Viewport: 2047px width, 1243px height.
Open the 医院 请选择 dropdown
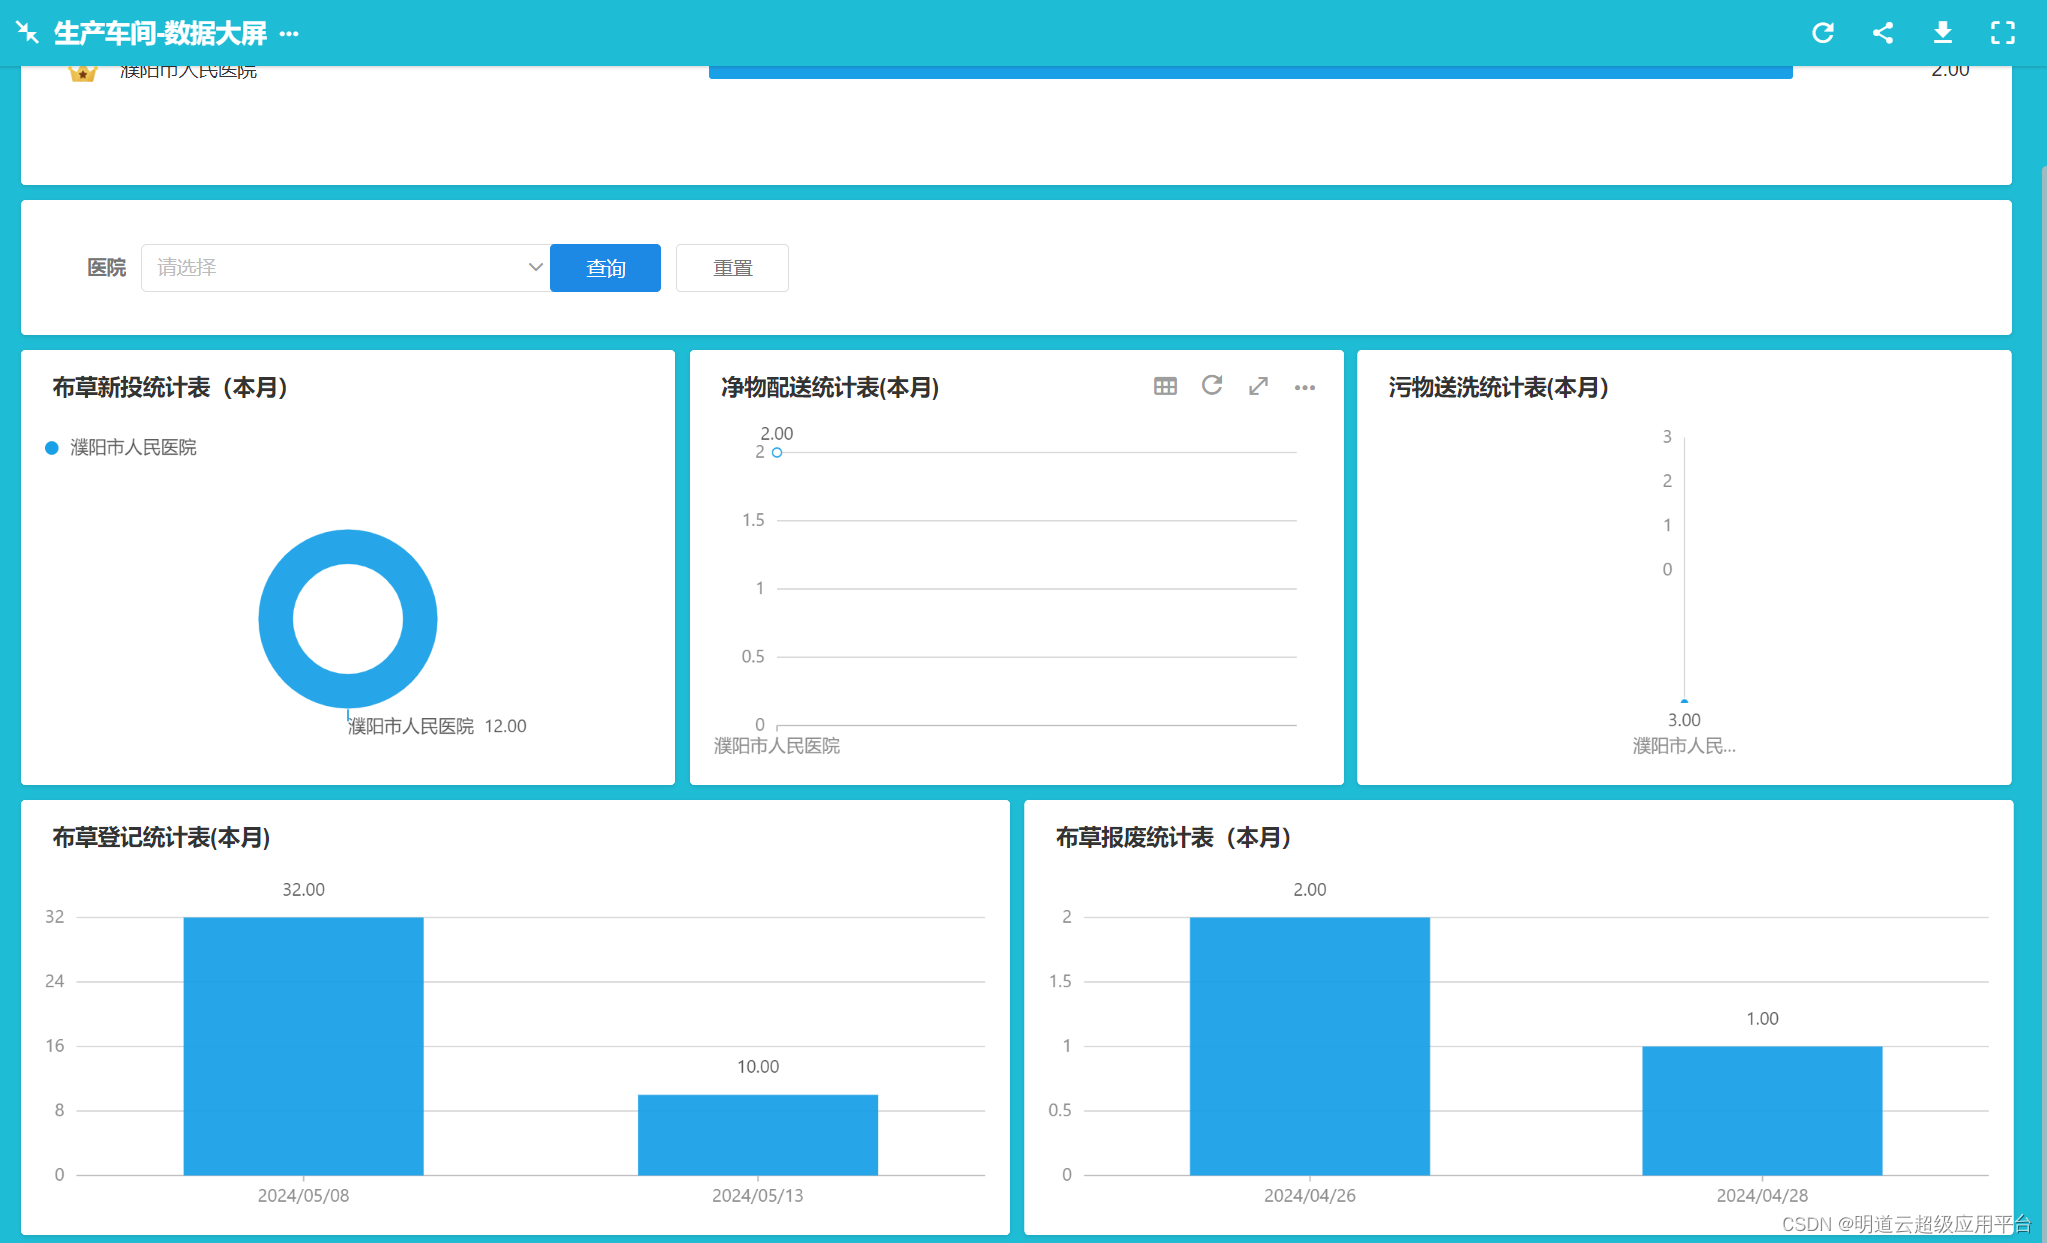click(345, 268)
